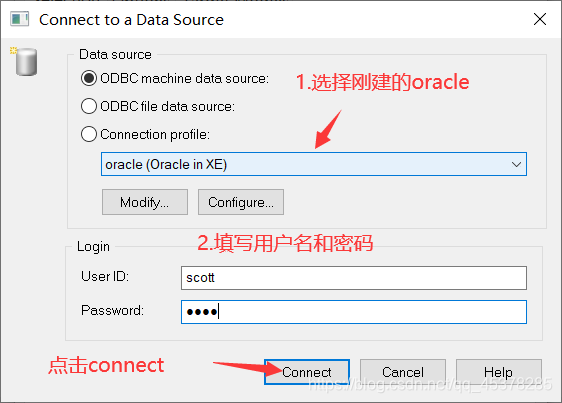Open the Modify... dialog
Viewport: 562px width, 403px height.
144,202
